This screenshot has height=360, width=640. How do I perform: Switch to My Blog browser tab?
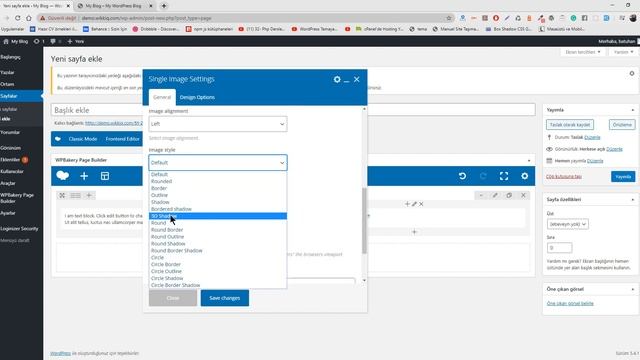[113, 6]
